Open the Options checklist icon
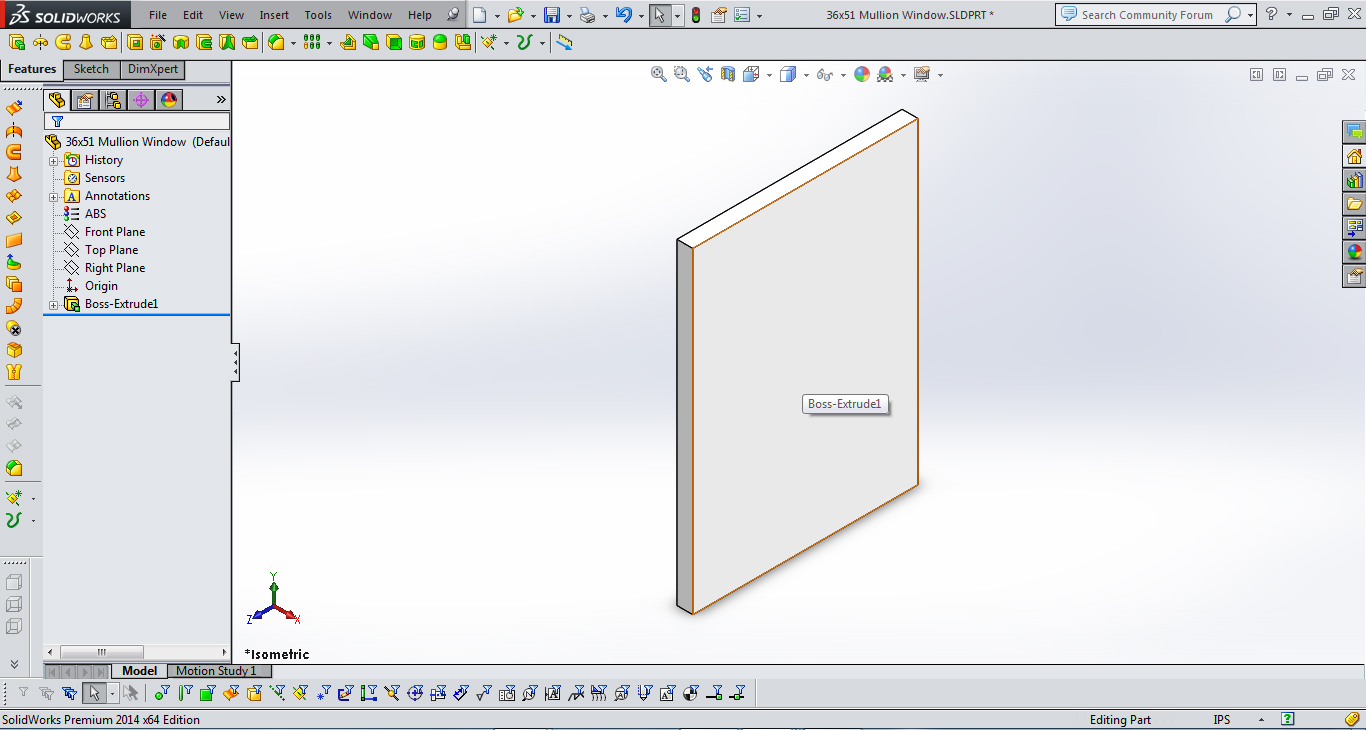This screenshot has height=730, width=1366. [741, 15]
